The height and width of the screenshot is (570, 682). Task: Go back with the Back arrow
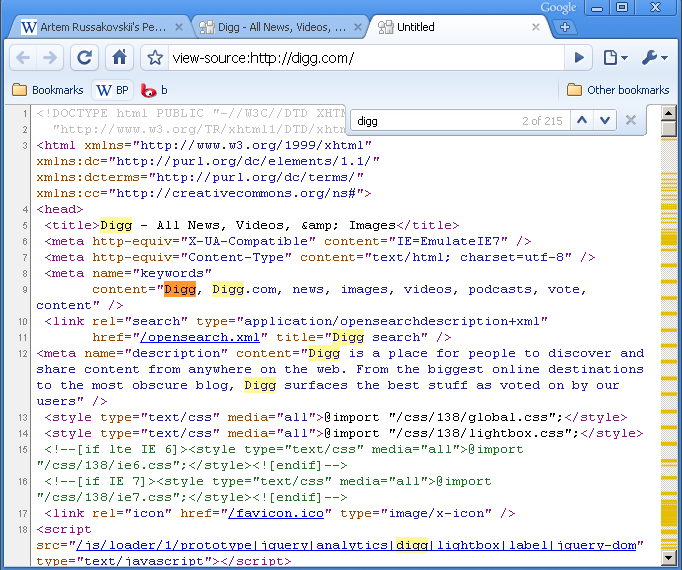(23, 57)
